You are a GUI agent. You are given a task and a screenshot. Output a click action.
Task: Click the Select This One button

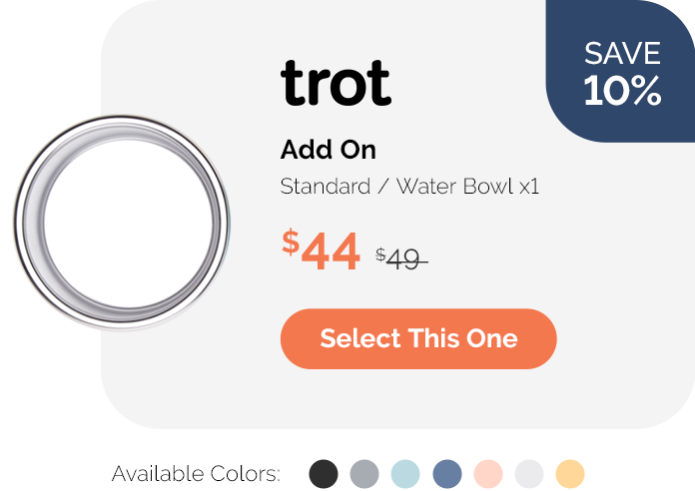pyautogui.click(x=418, y=339)
